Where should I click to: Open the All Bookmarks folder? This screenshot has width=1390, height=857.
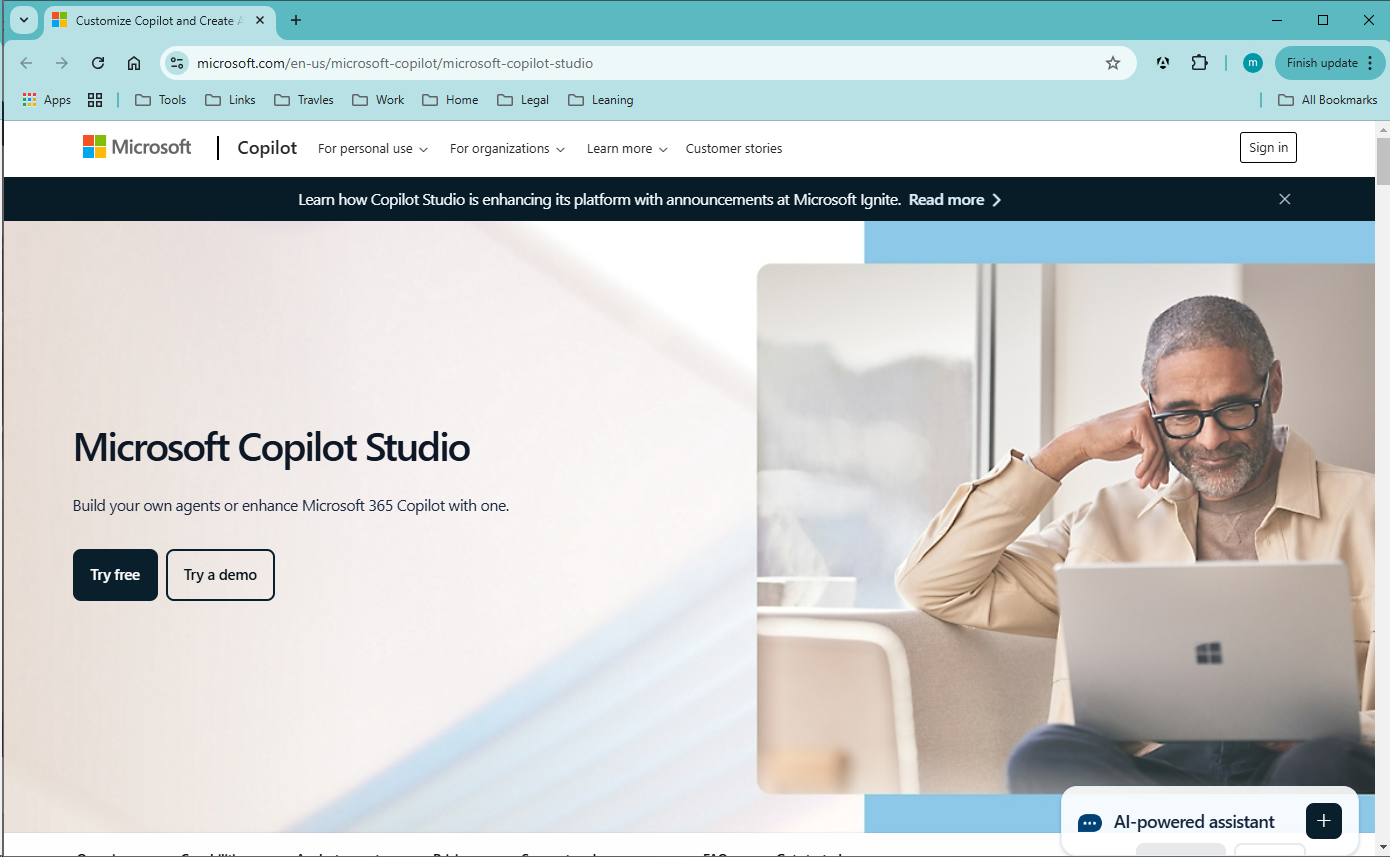coord(1328,100)
